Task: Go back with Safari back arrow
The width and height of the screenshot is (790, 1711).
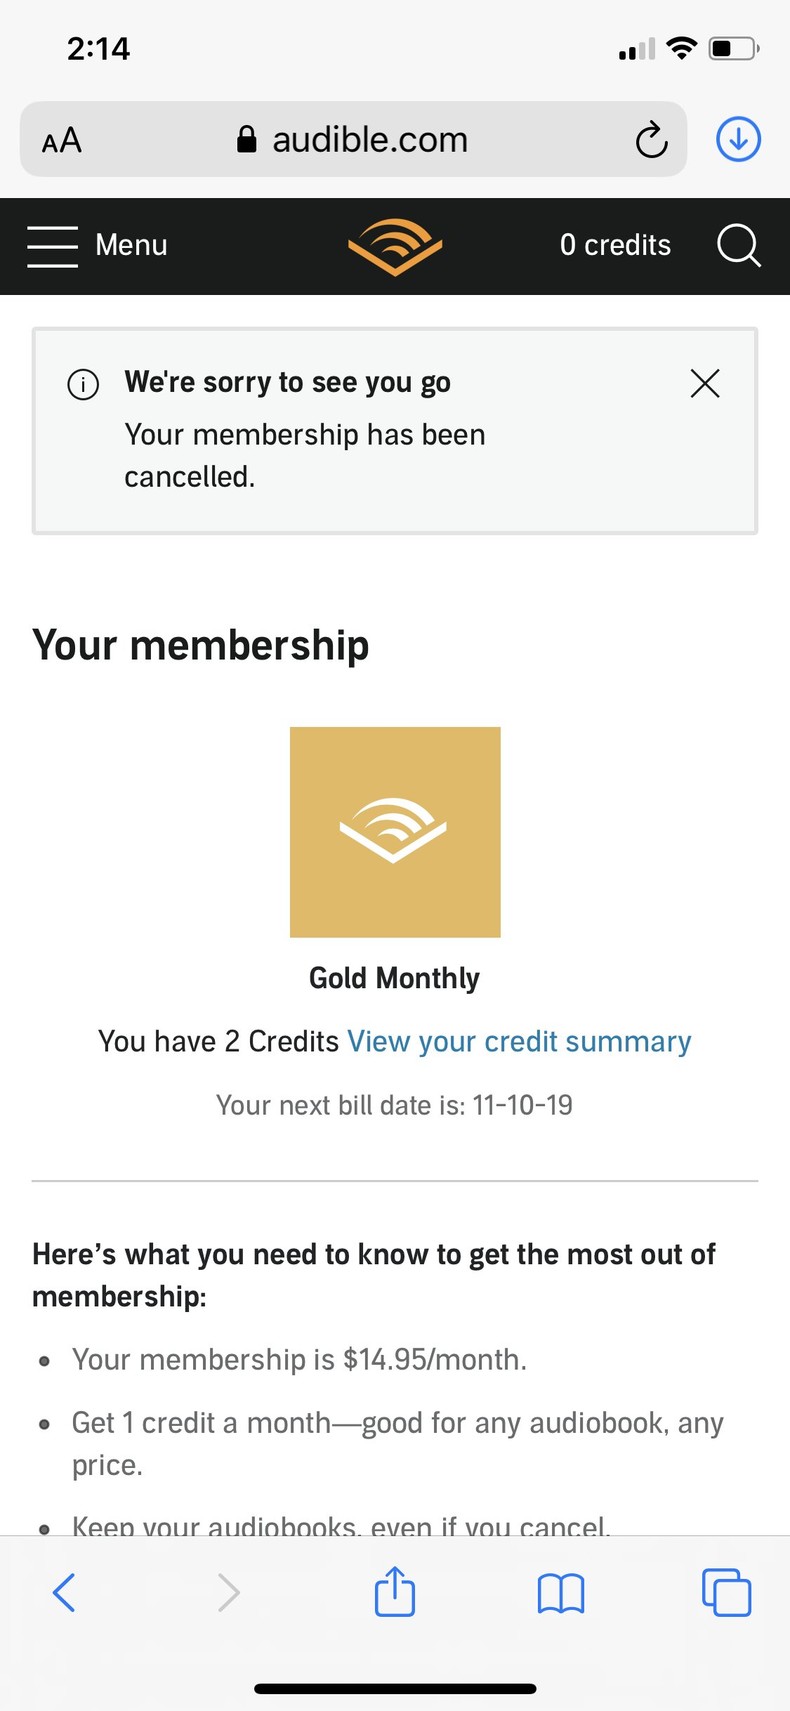Action: (64, 1592)
